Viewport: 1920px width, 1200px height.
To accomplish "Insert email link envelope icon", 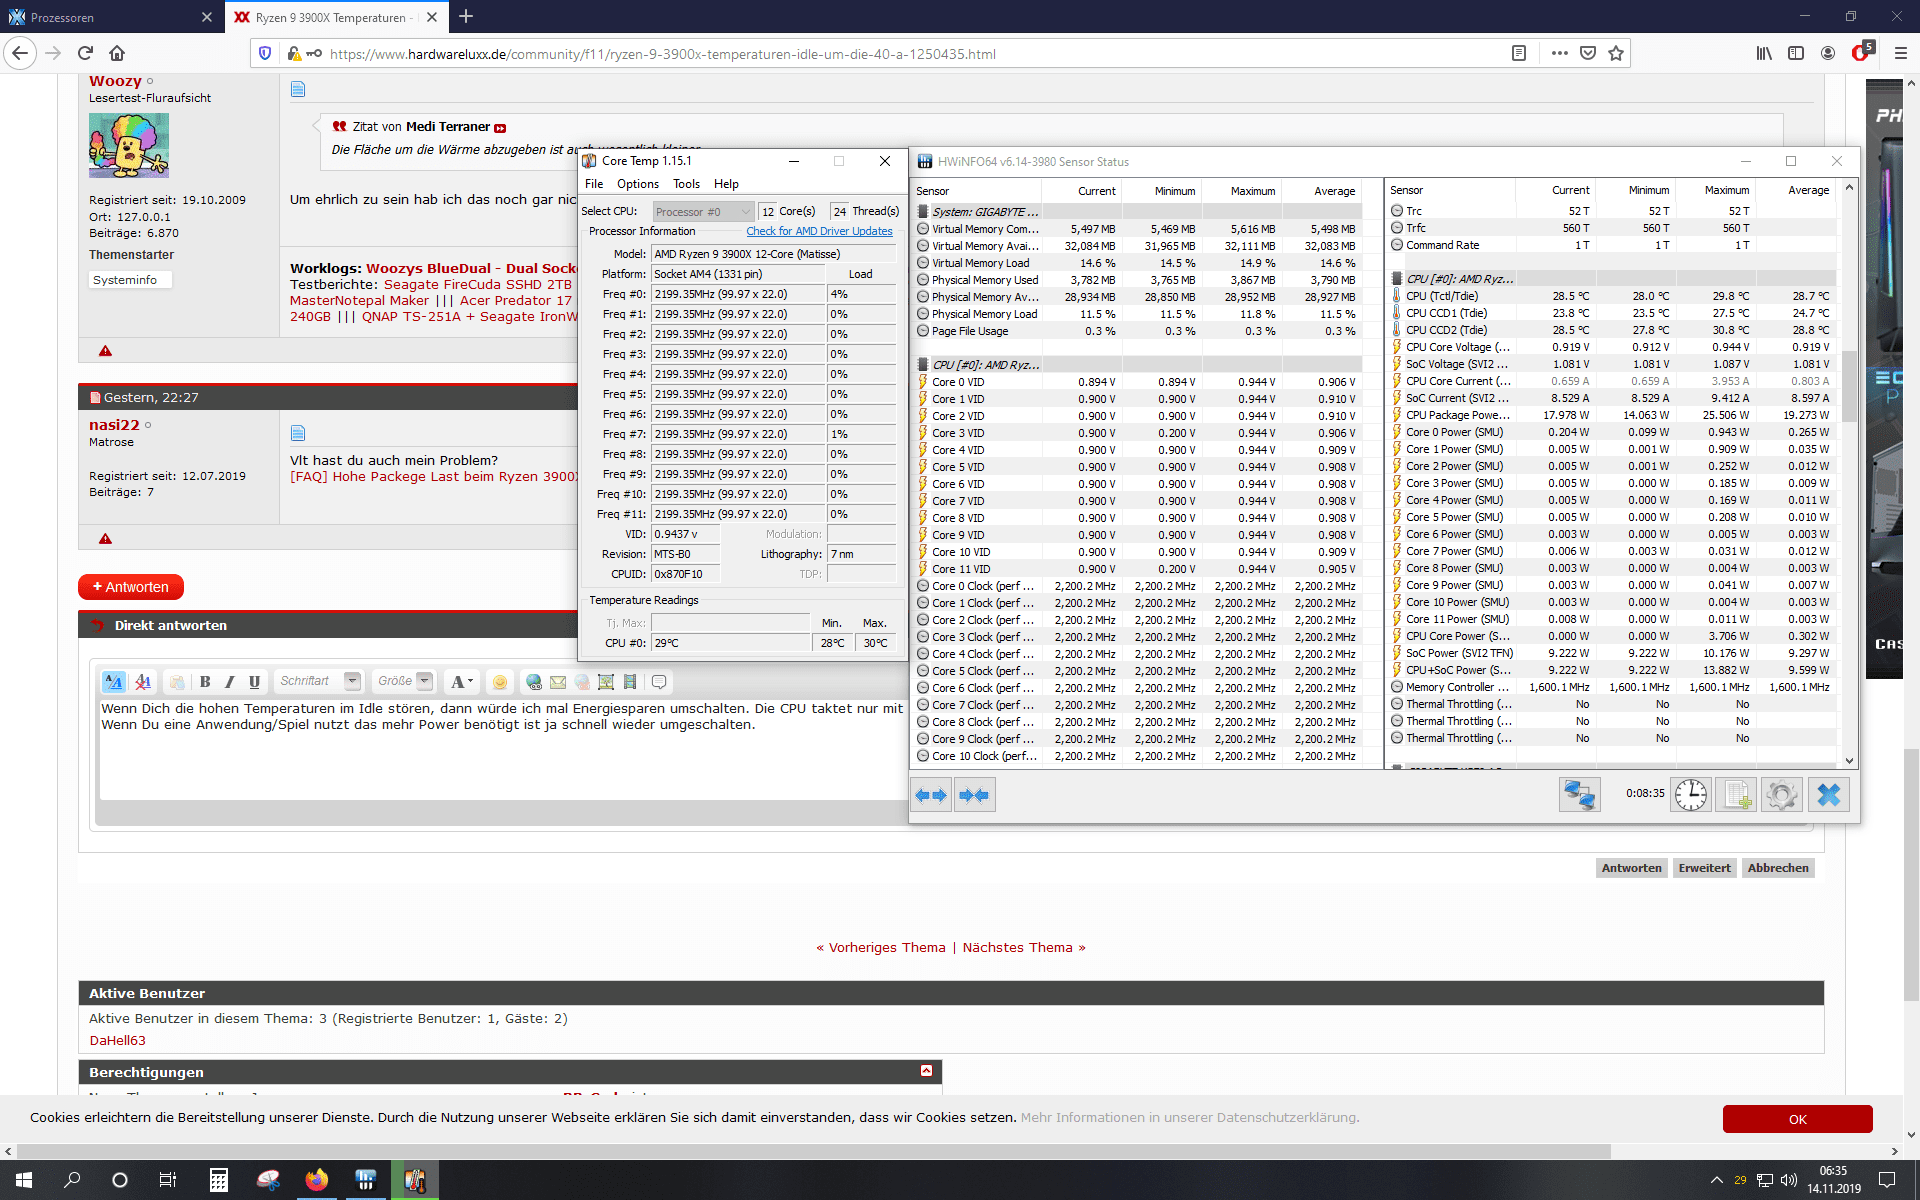I will coord(558,682).
